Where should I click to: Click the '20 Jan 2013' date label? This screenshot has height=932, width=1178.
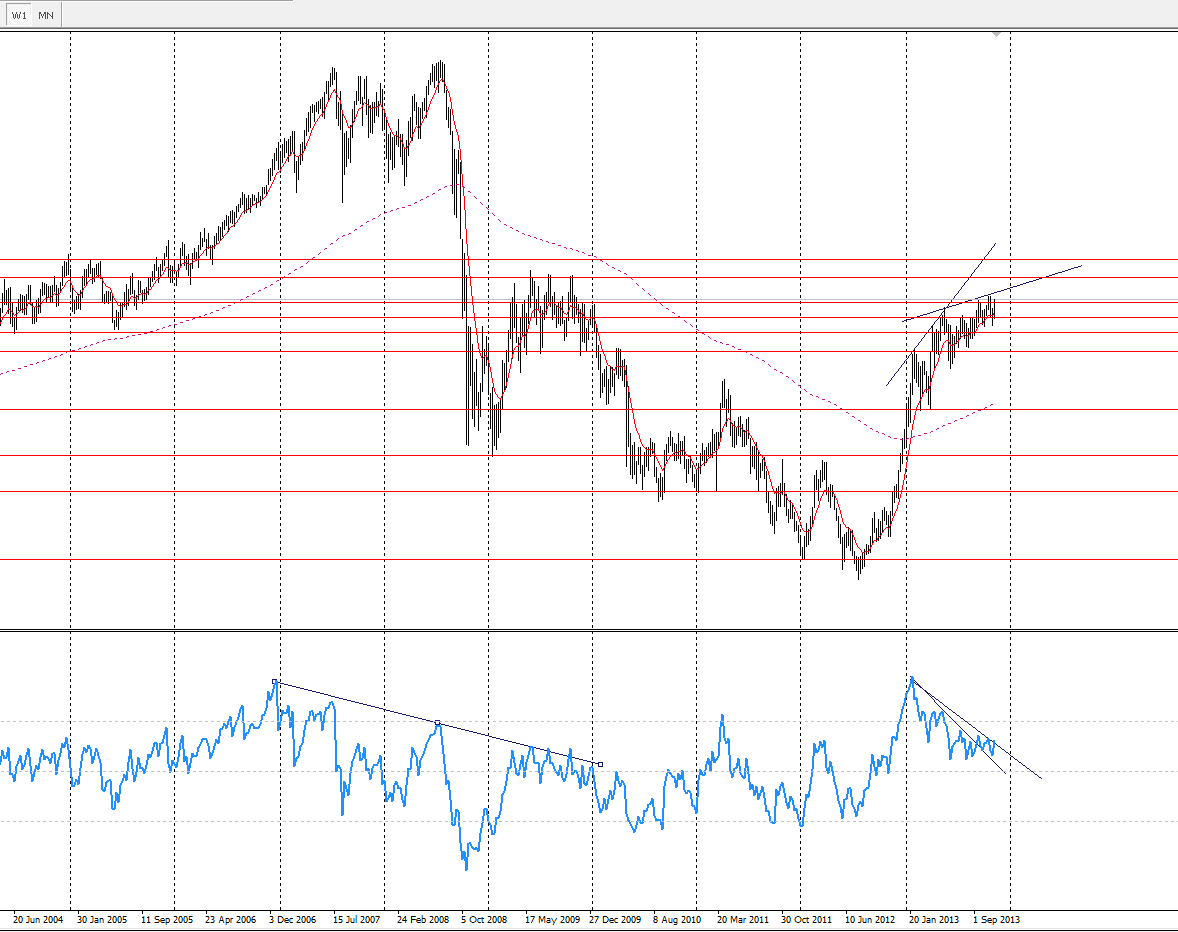tap(935, 919)
